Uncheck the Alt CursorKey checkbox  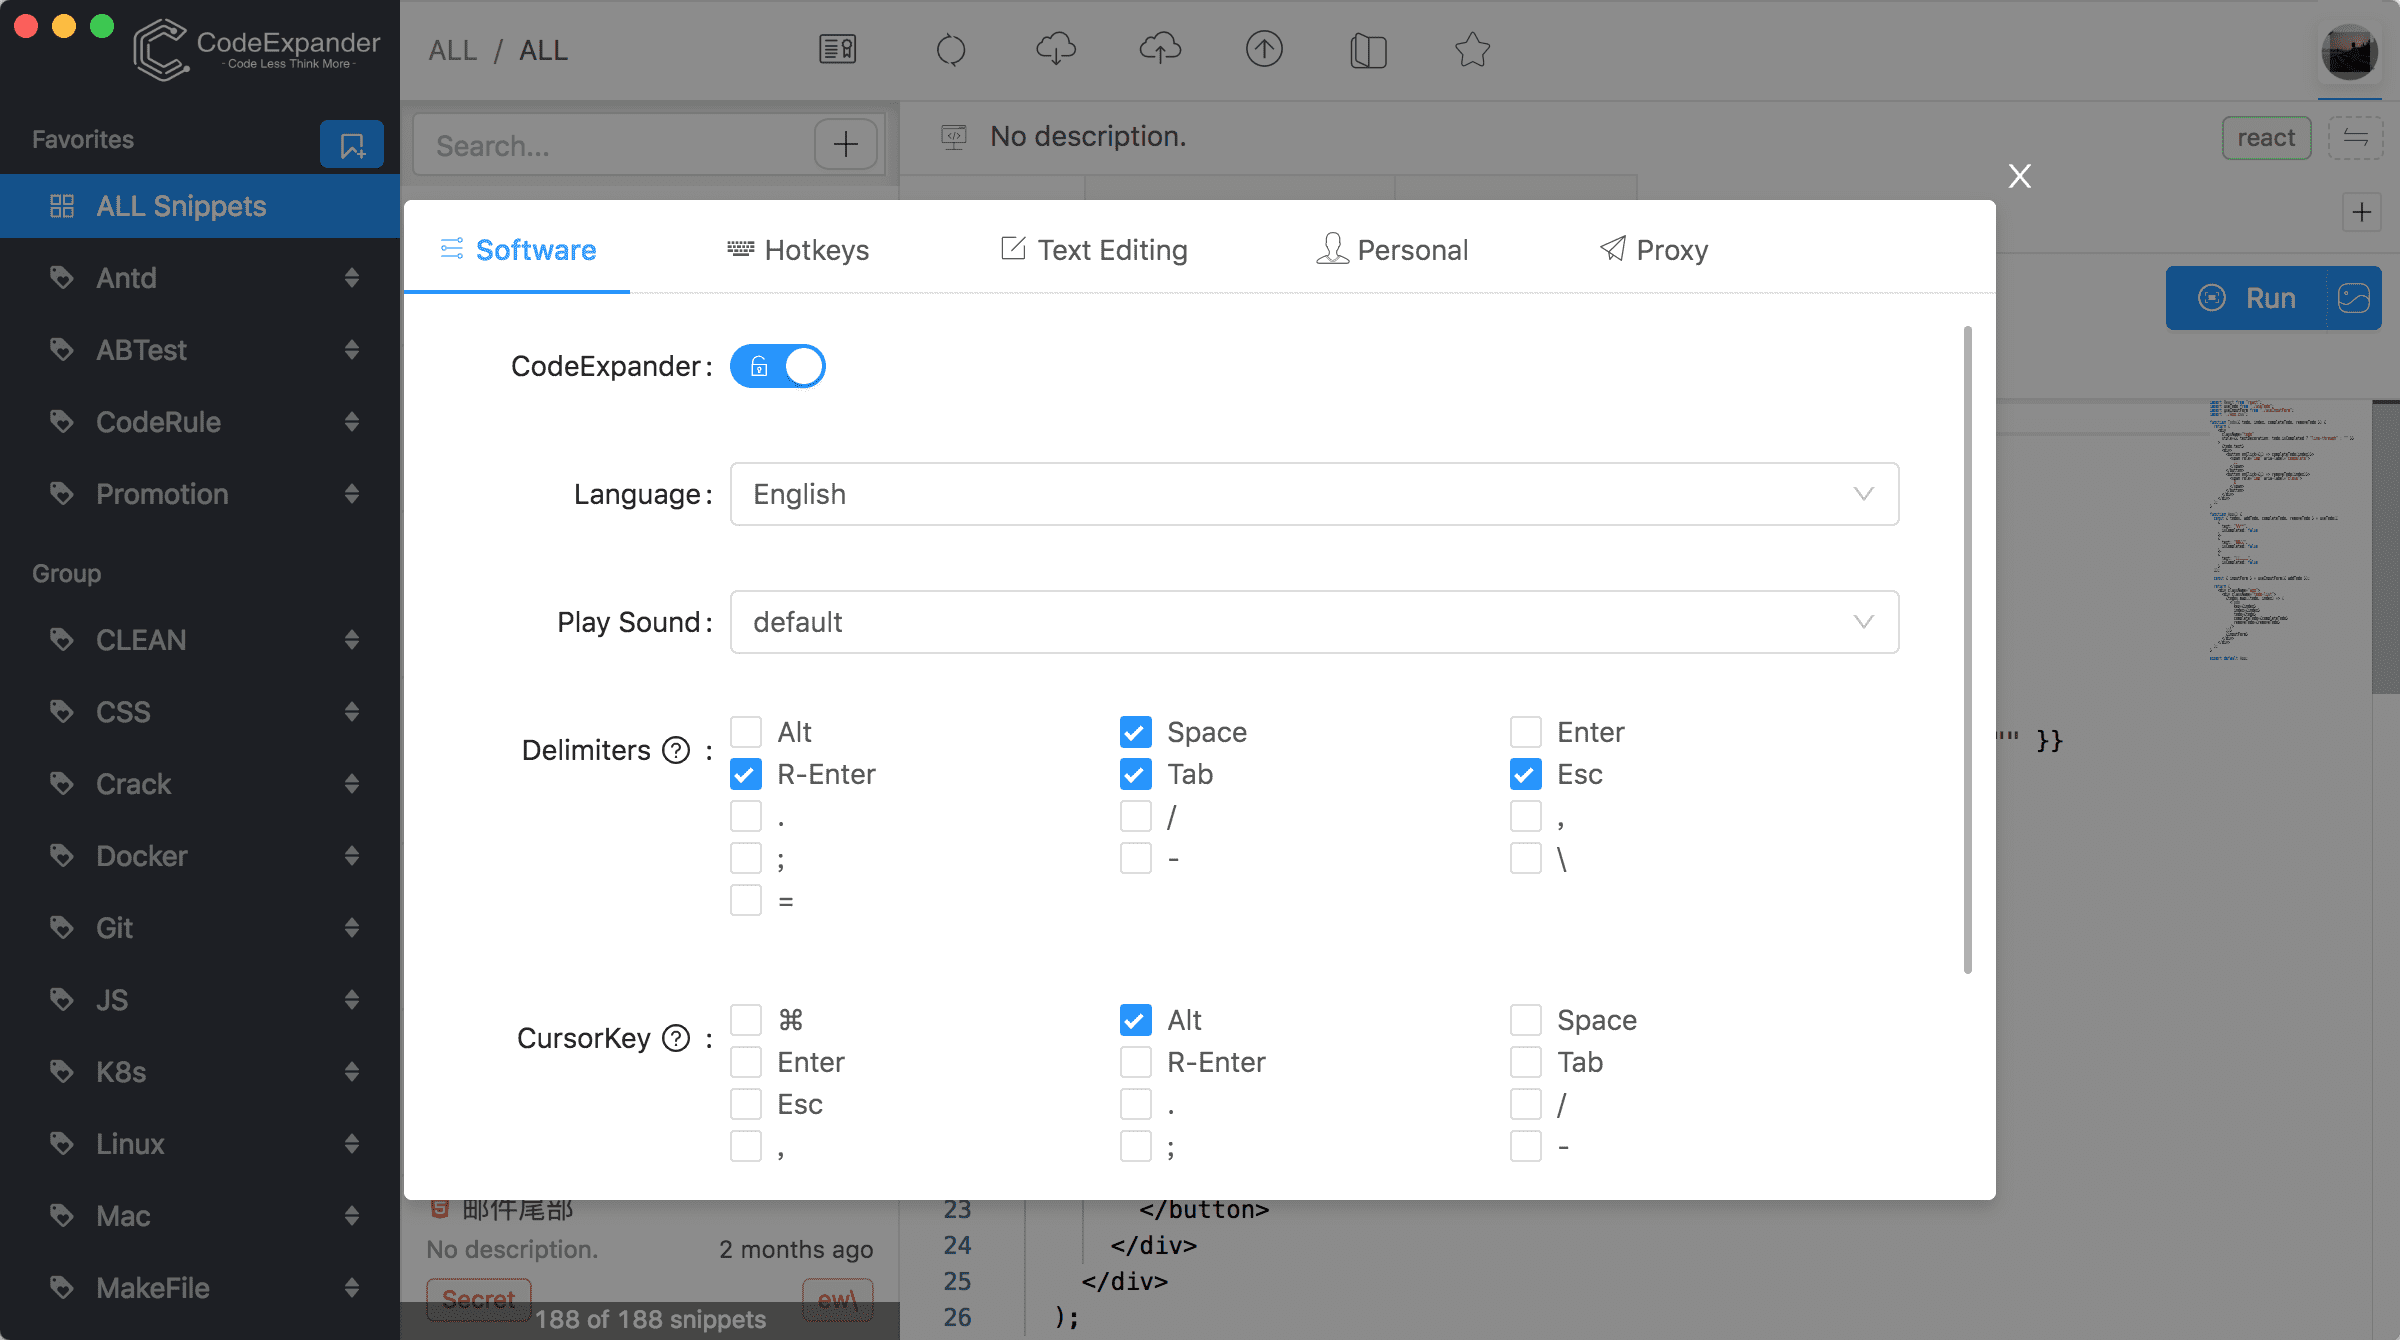click(1136, 1020)
